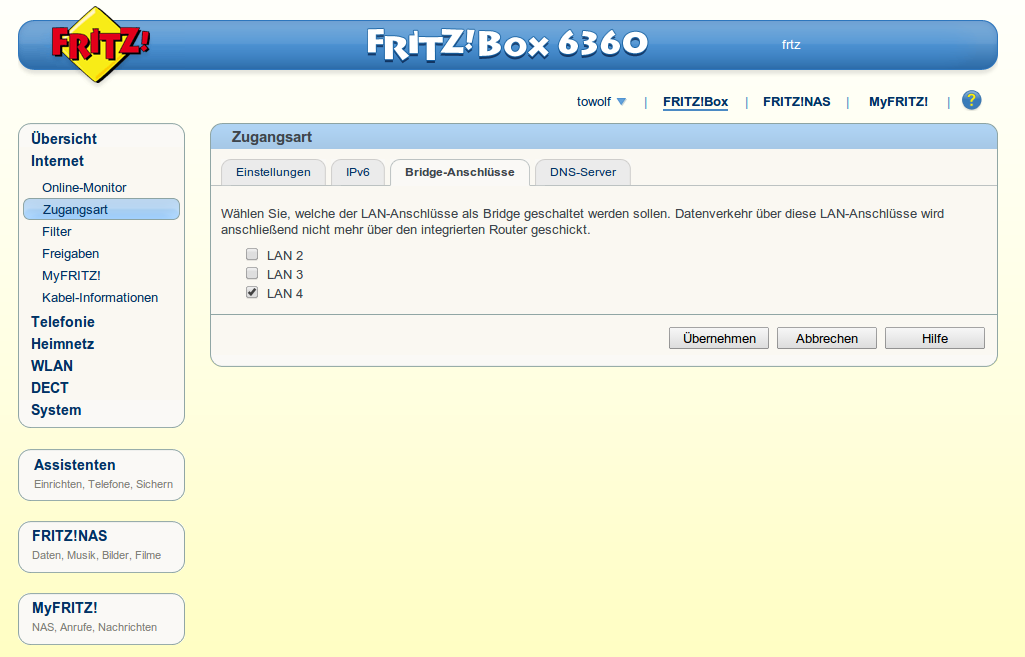This screenshot has width=1025, height=657.
Task: Open the MyFRITZ! header link
Action: pos(897,102)
